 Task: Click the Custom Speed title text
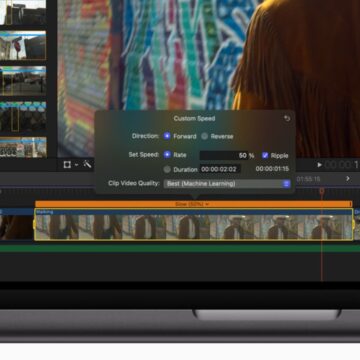[x=194, y=119]
